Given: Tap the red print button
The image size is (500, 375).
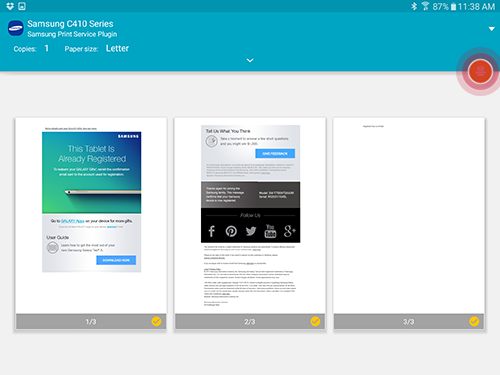Looking at the screenshot, I should (x=480, y=71).
